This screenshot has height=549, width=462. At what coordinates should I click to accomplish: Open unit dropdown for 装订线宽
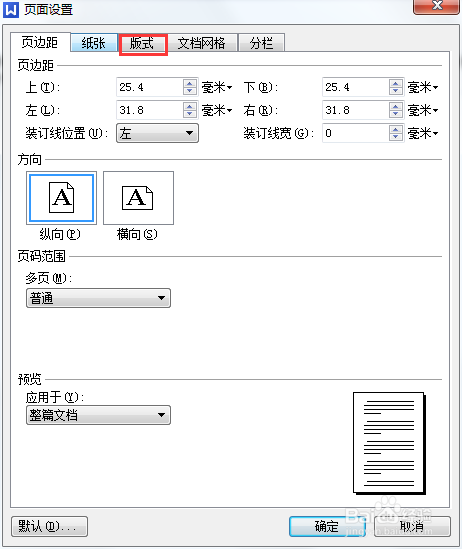[423, 133]
